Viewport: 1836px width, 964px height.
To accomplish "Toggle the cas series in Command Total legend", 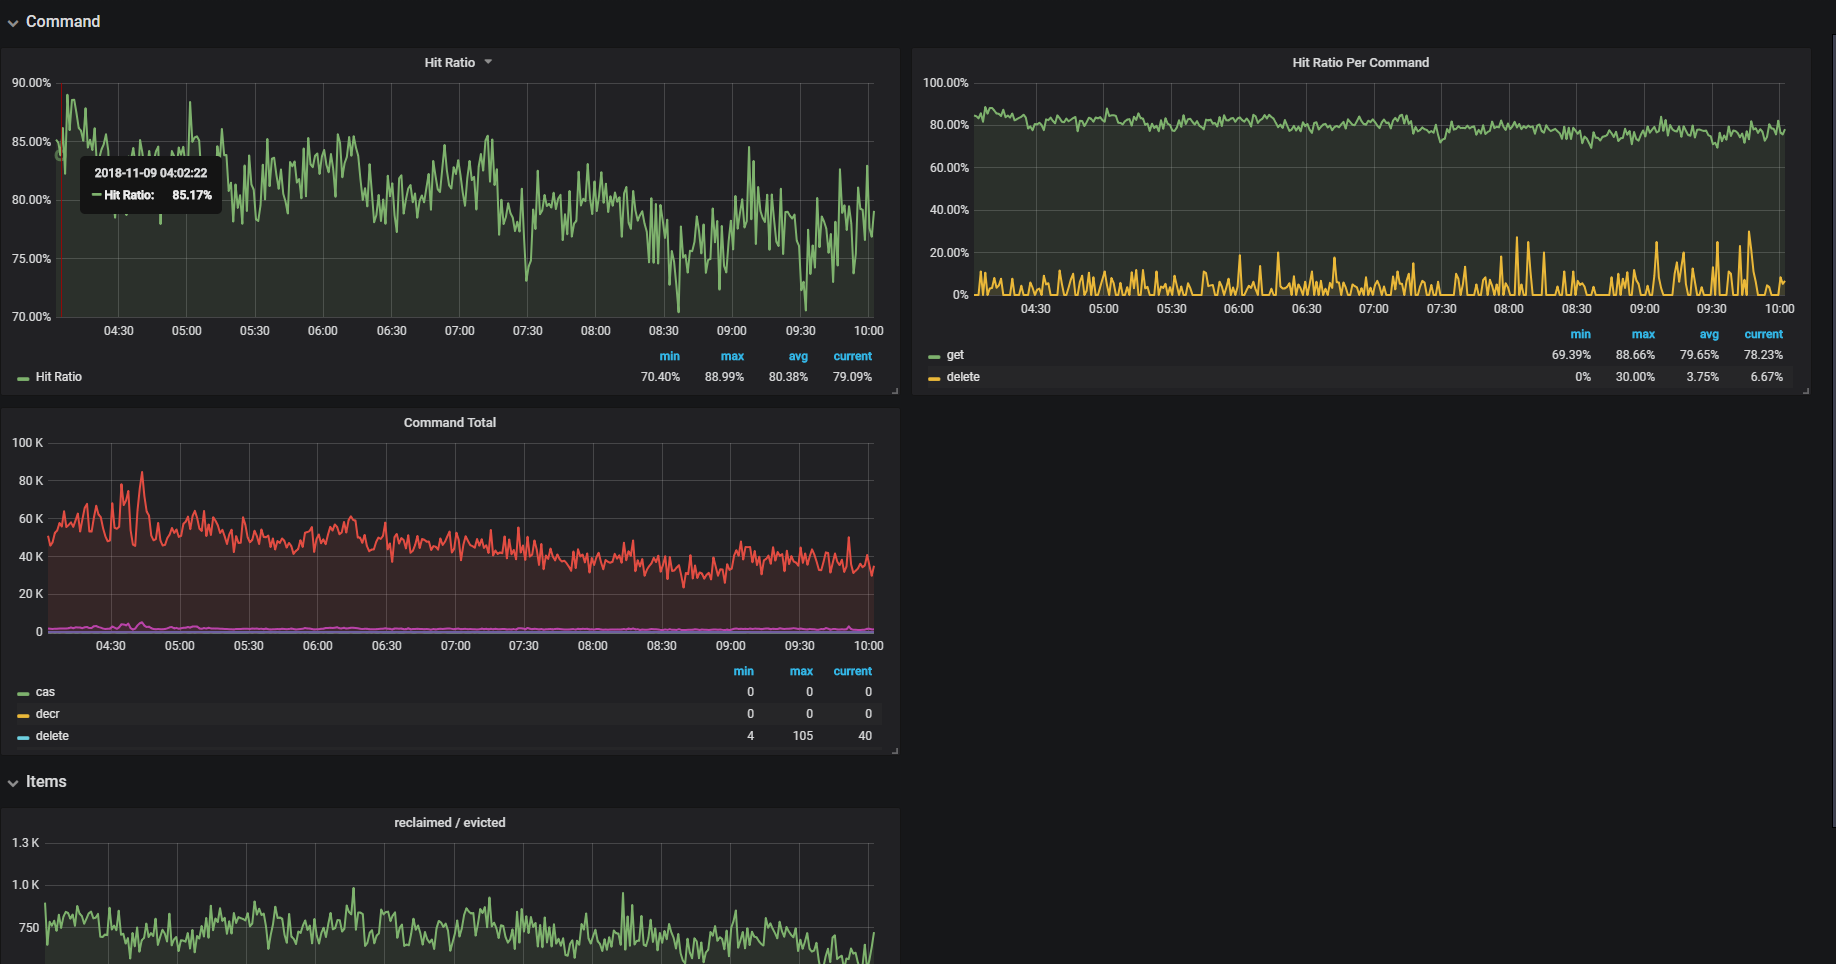I will (45, 692).
